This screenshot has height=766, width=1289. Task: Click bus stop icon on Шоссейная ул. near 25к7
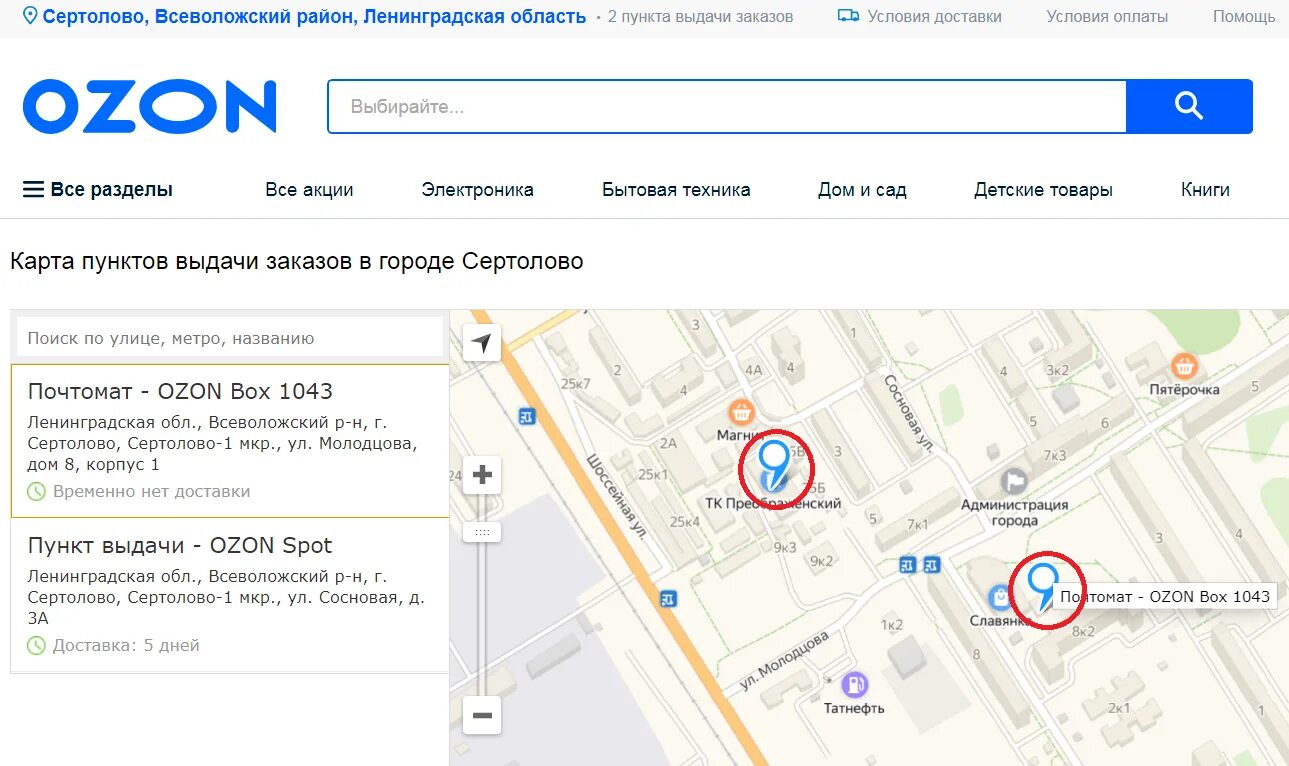tap(527, 416)
